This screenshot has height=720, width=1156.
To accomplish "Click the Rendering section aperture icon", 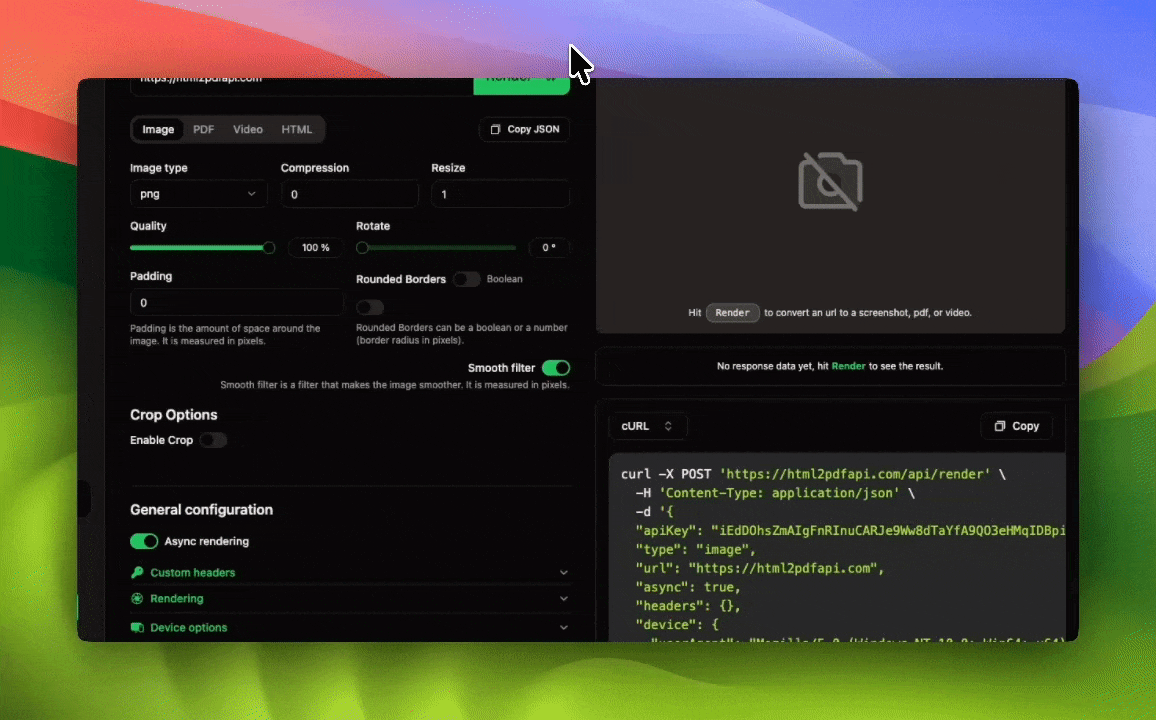I will point(137,599).
